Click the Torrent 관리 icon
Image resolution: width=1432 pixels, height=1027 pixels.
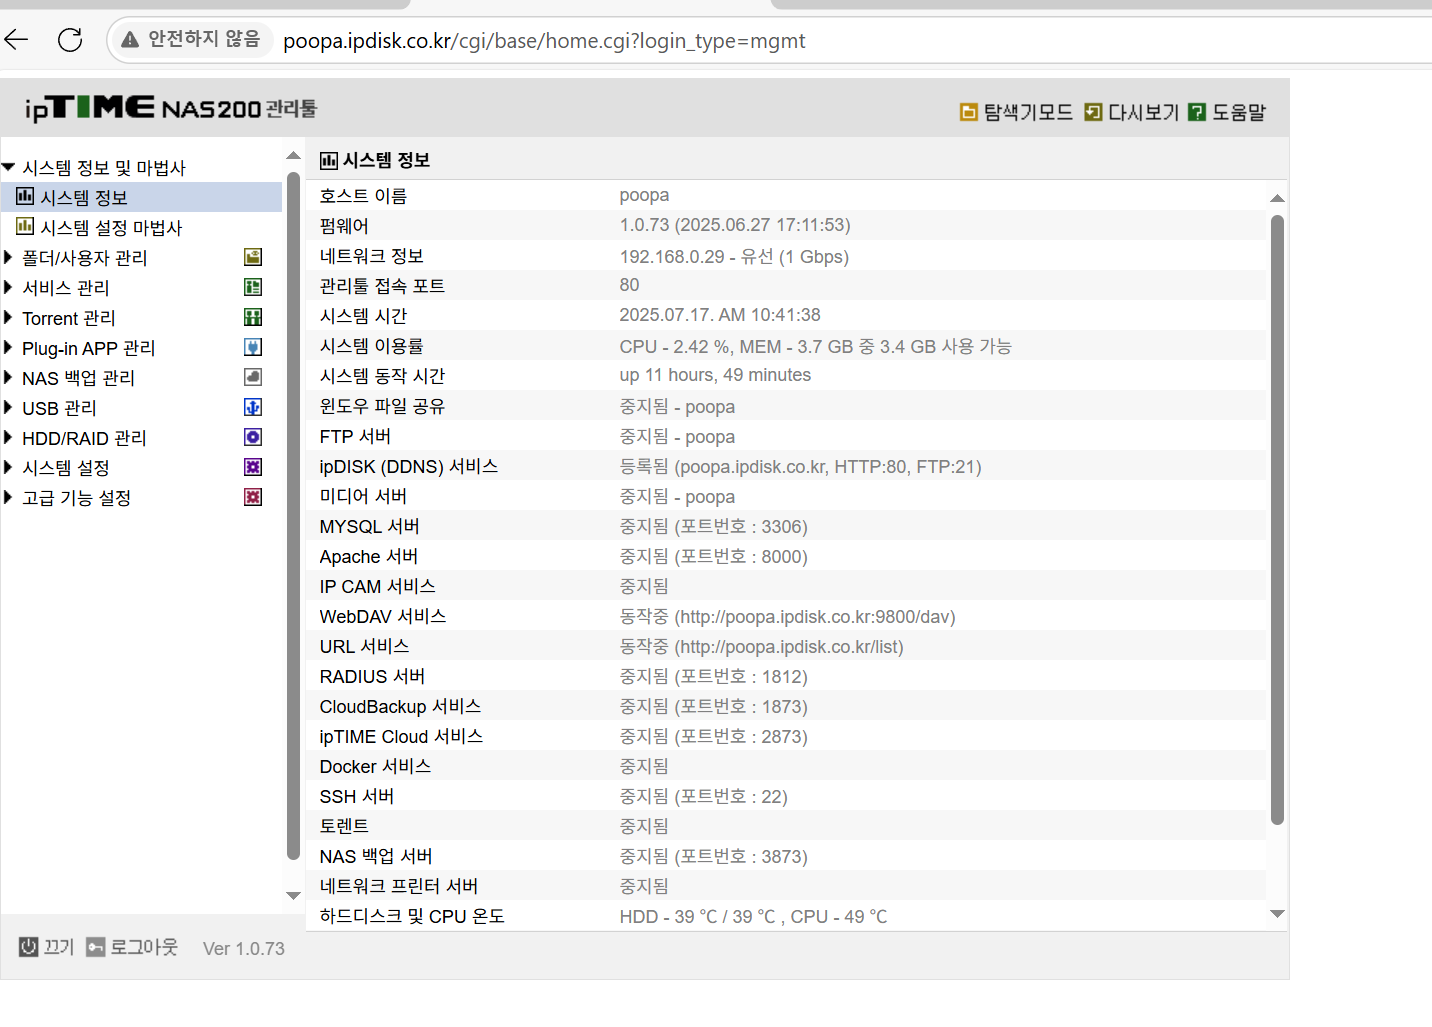click(253, 318)
